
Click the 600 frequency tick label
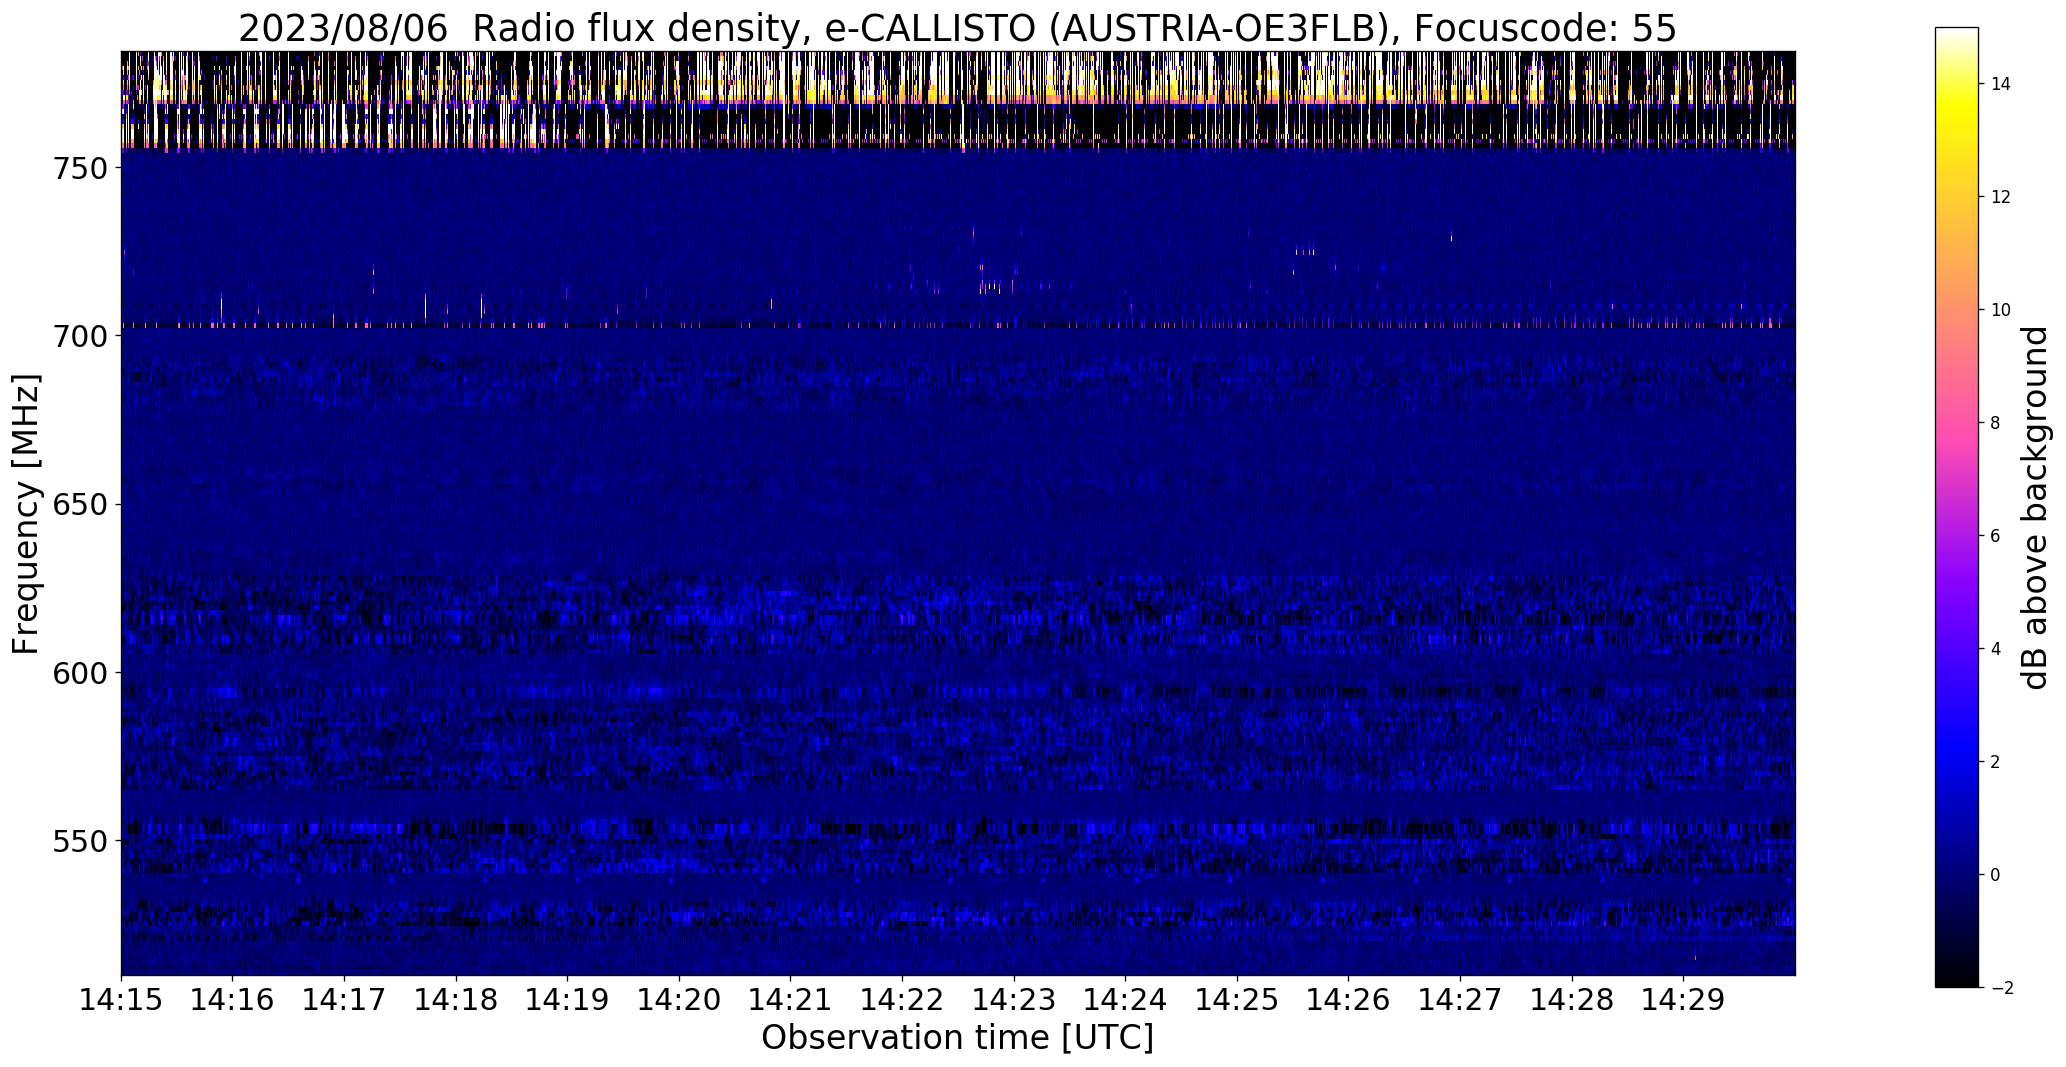pyautogui.click(x=79, y=673)
